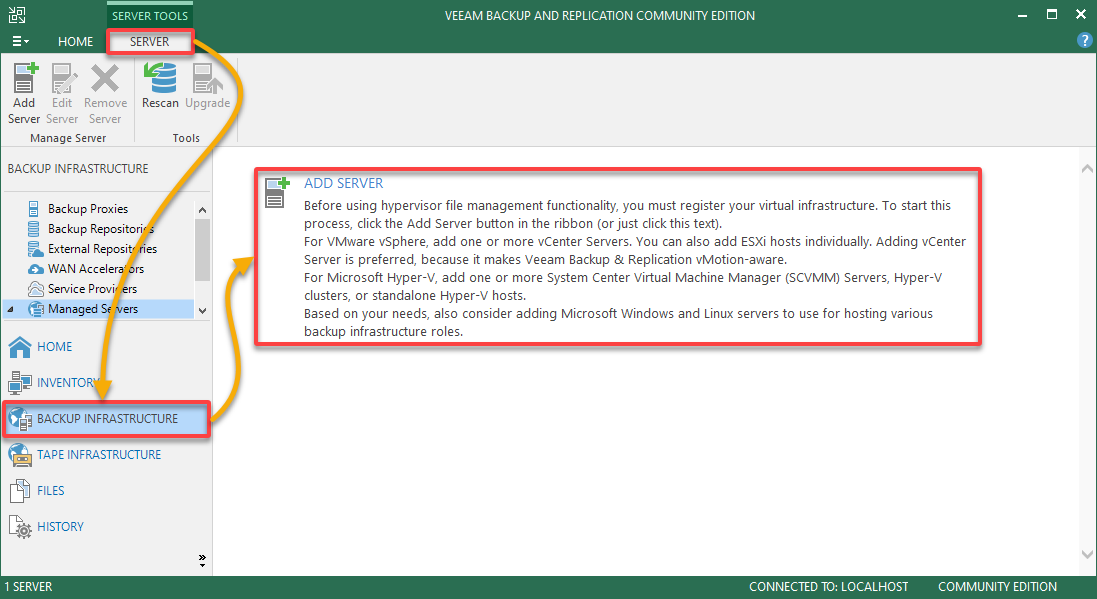Screen dimensions: 1097x599
Task: Click the Service Providers icon
Action: [36, 288]
